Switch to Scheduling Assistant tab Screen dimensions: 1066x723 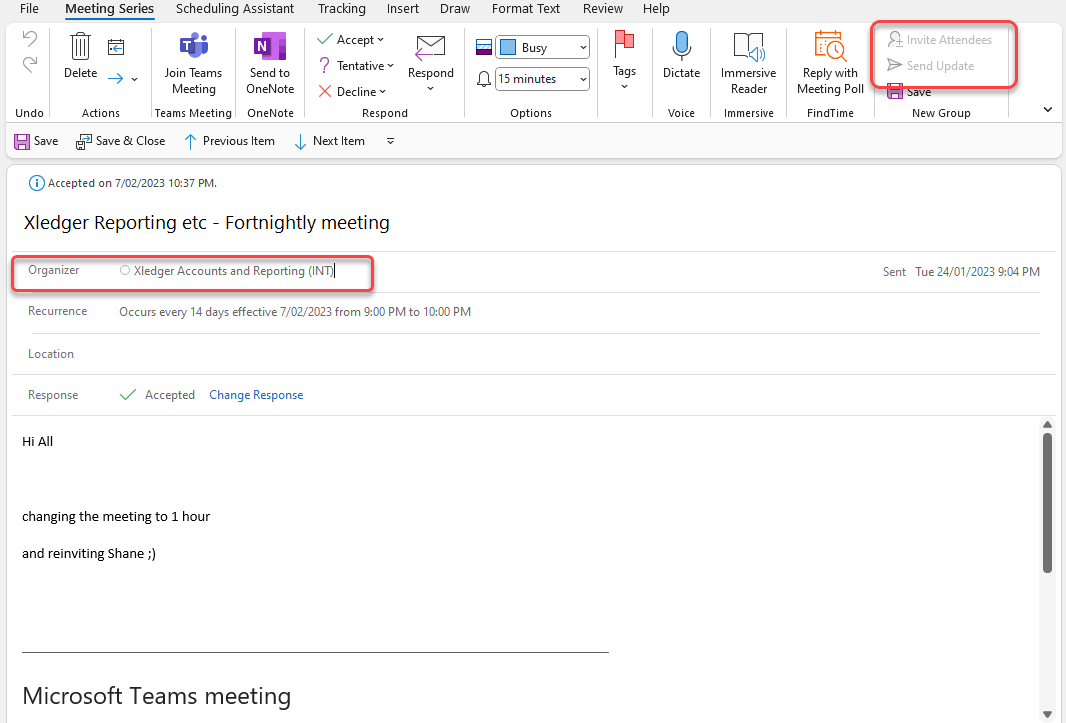(x=235, y=9)
